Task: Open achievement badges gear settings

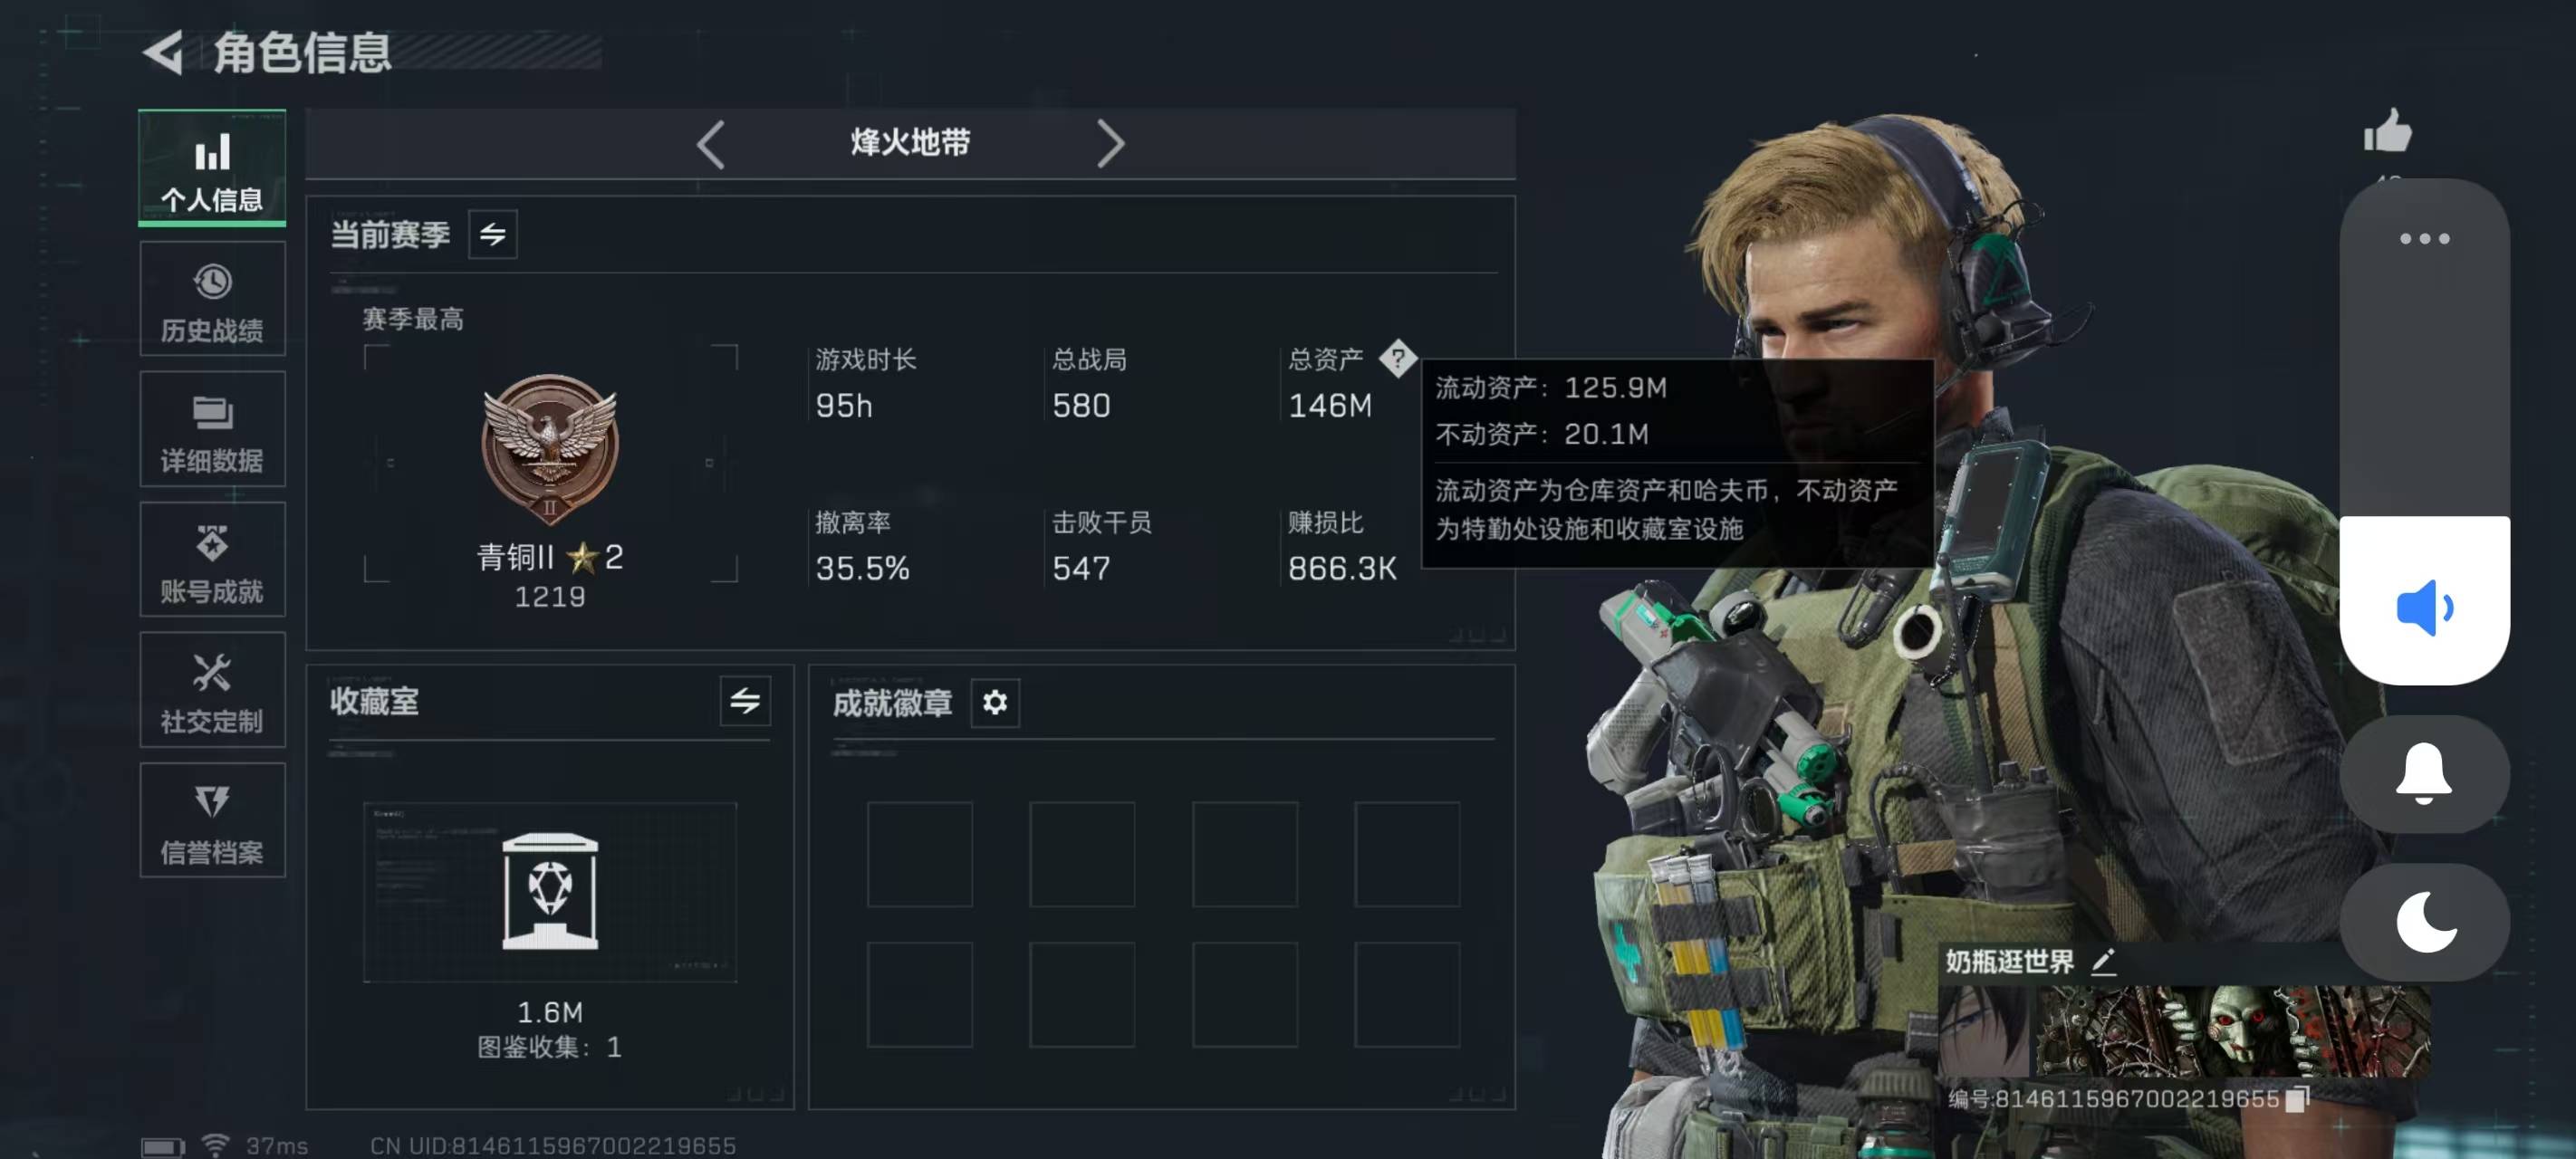Action: pyautogui.click(x=995, y=702)
